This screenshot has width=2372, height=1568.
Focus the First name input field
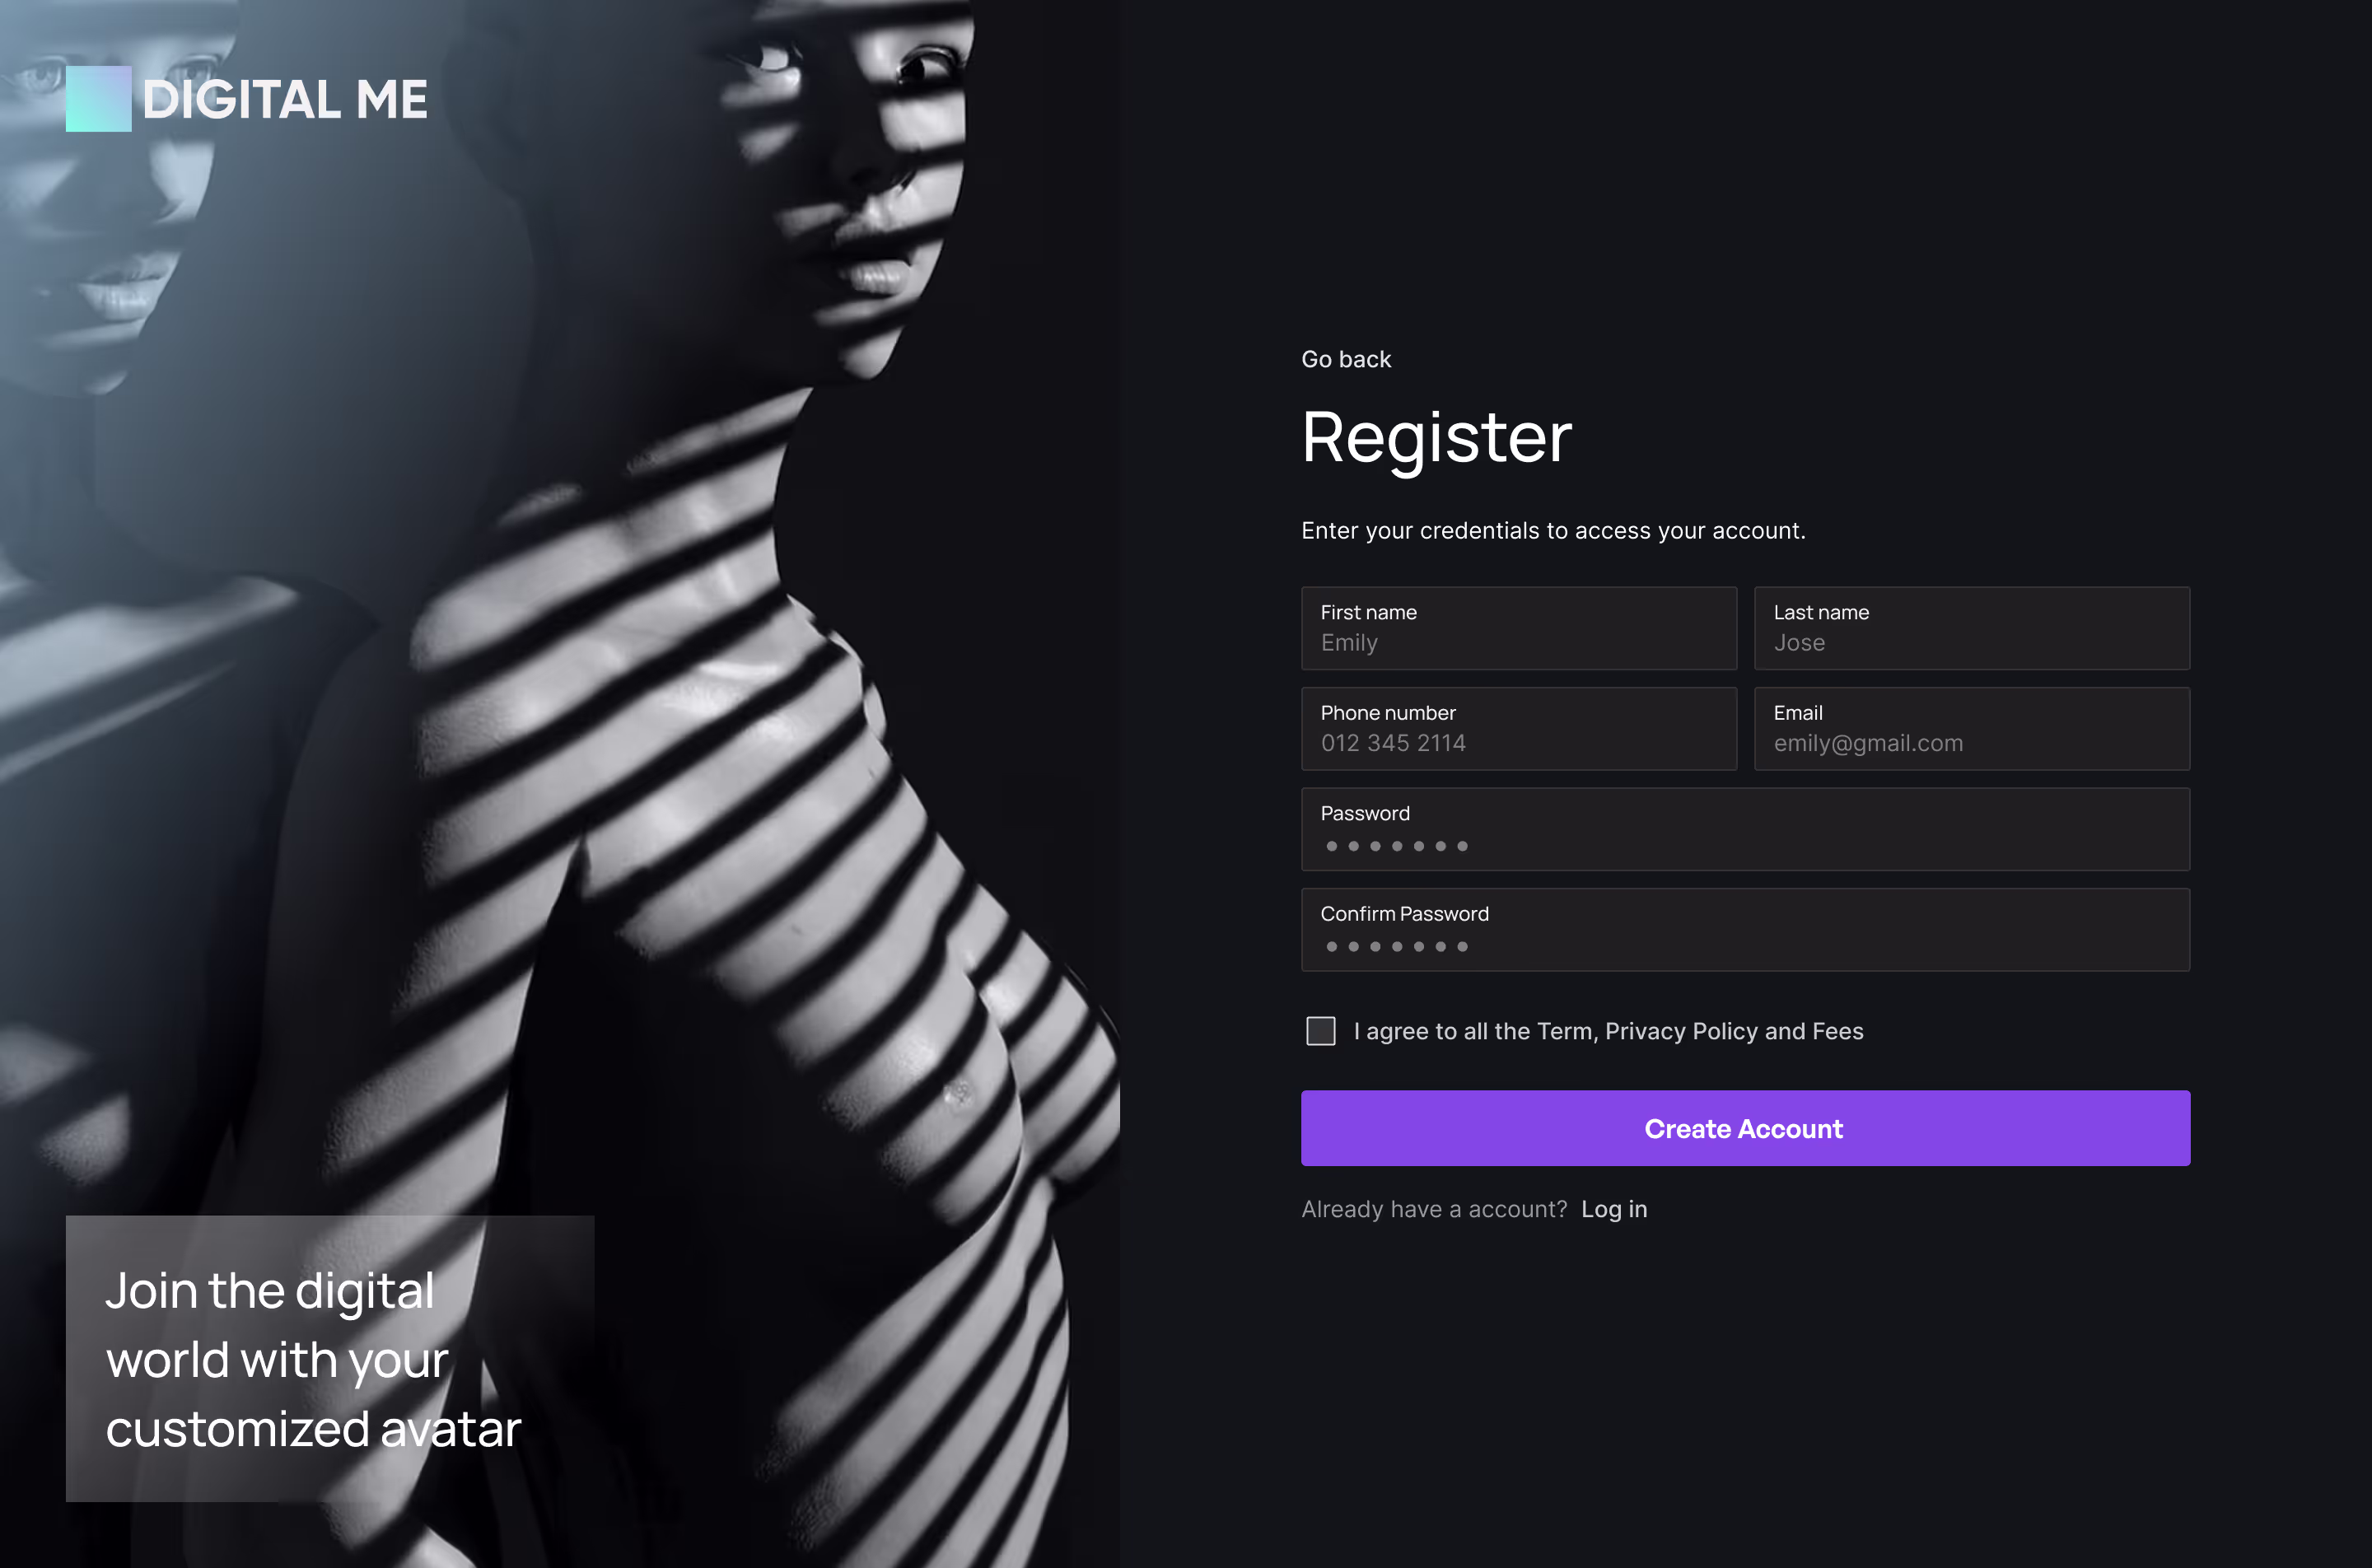[1518, 629]
